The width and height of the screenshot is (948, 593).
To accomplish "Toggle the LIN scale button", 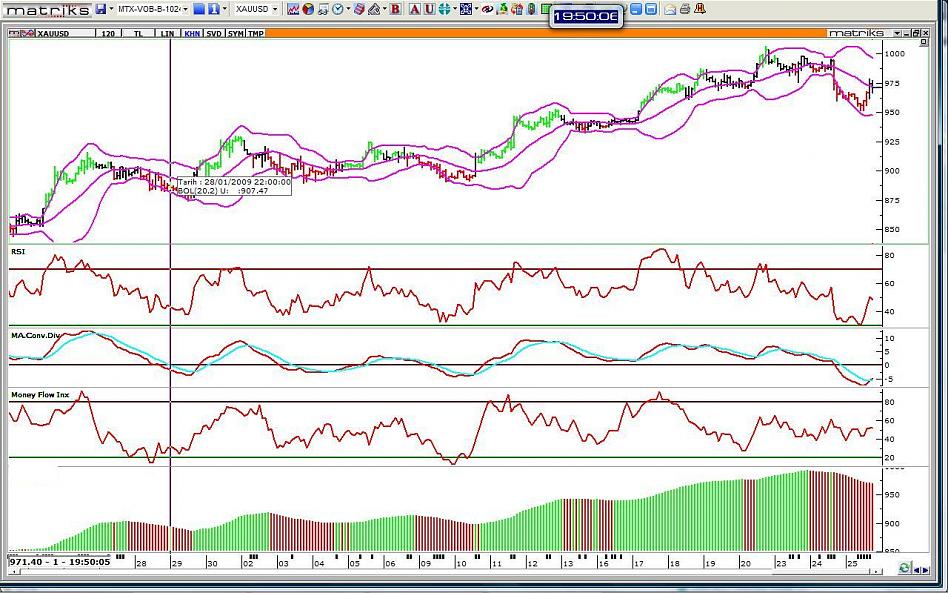I will coord(167,33).
